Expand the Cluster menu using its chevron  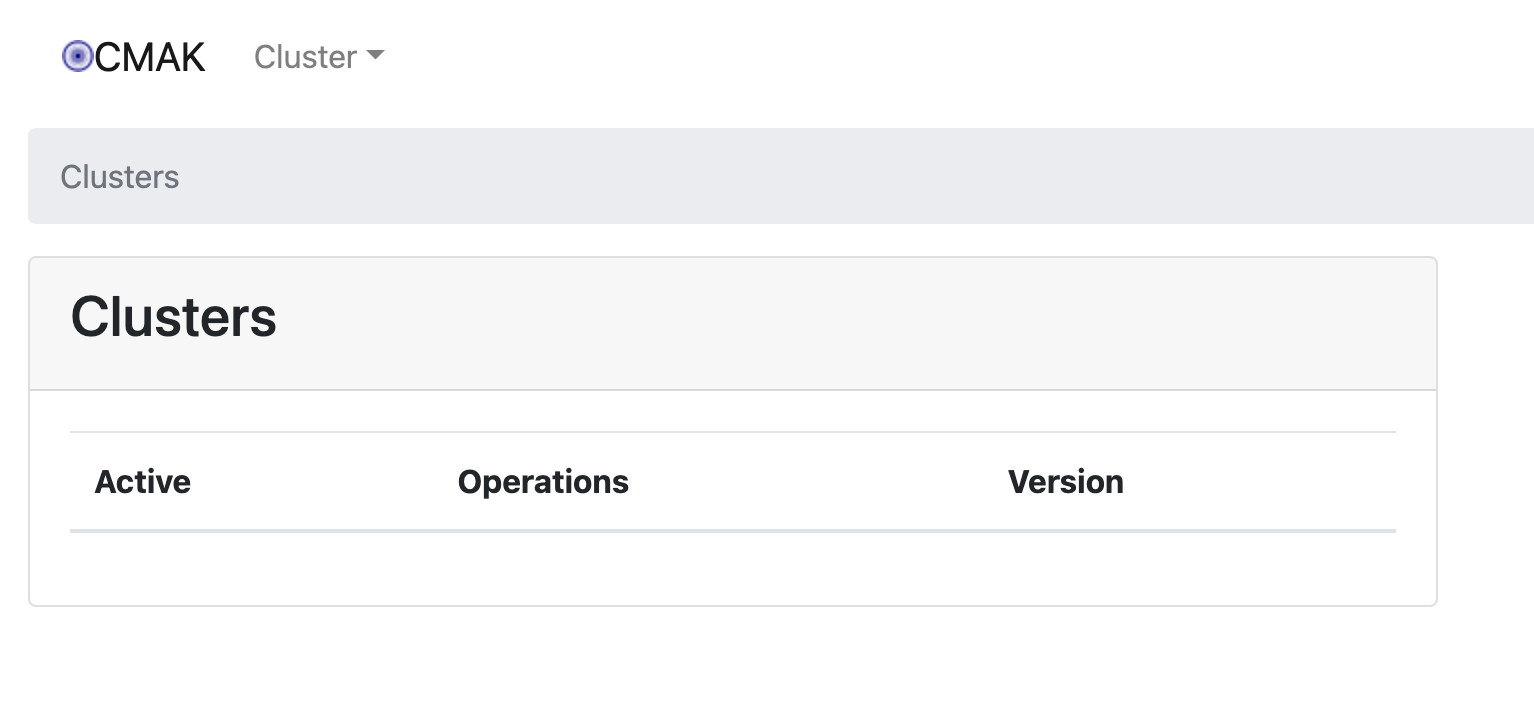(x=376, y=57)
